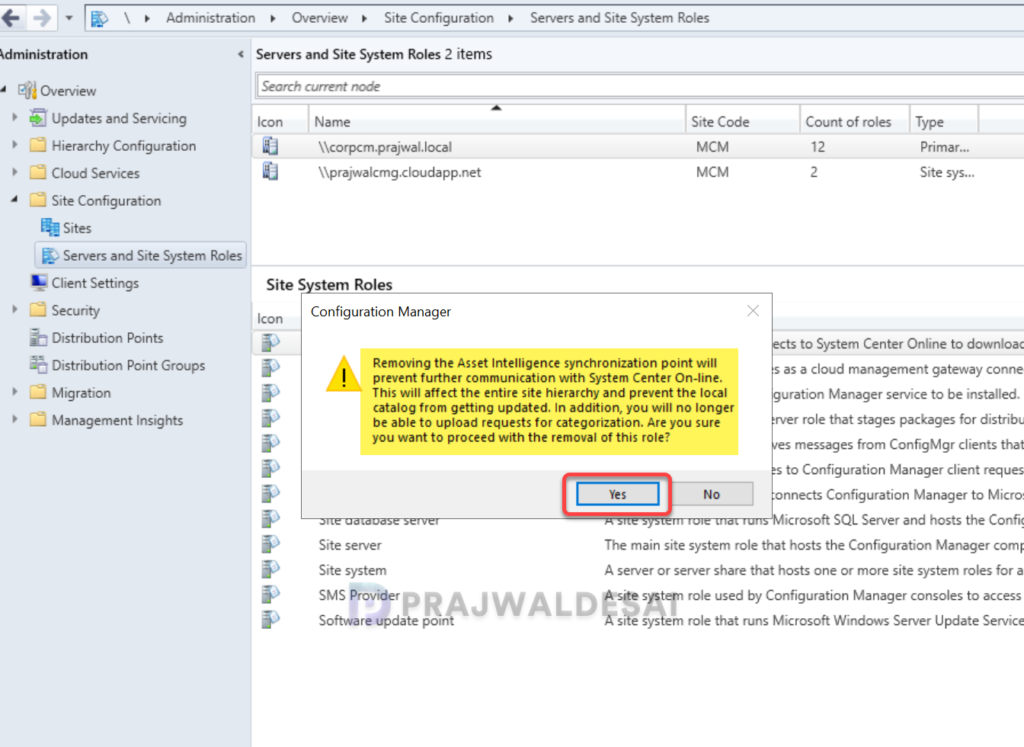Click Hierarchy Configuration folder icon
The image size is (1024, 747).
(38, 145)
